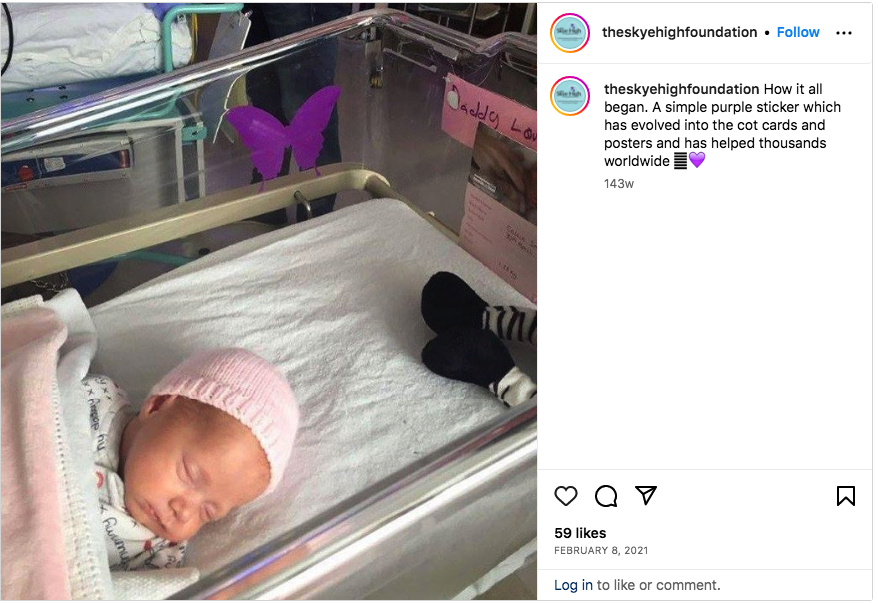This screenshot has width=878, height=603.
Task: Click the baby photo in the post
Action: pos(269,302)
